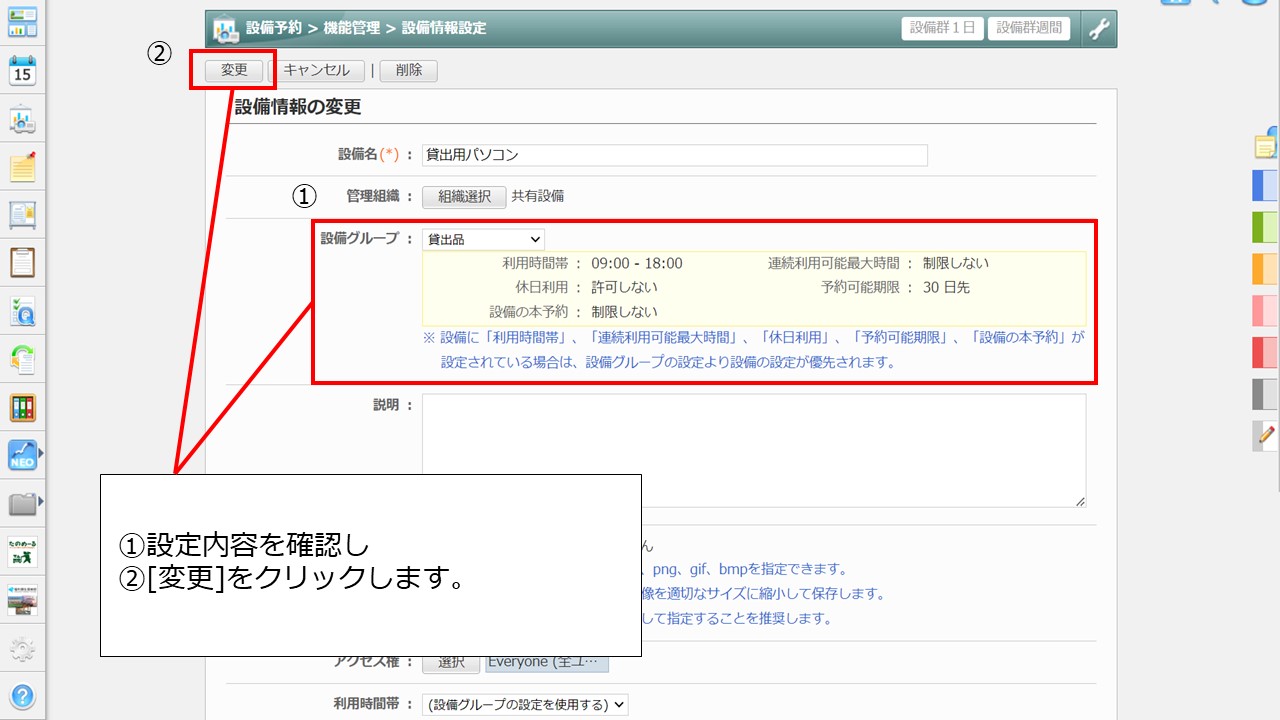
Task: Select the green sticky note color swatch
Action: coord(1265,227)
